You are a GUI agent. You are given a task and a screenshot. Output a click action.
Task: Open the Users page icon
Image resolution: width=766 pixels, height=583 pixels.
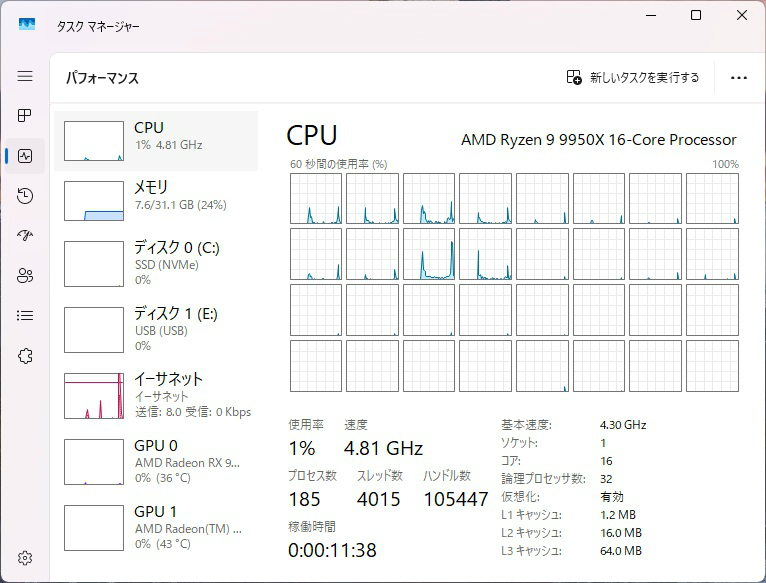point(25,276)
